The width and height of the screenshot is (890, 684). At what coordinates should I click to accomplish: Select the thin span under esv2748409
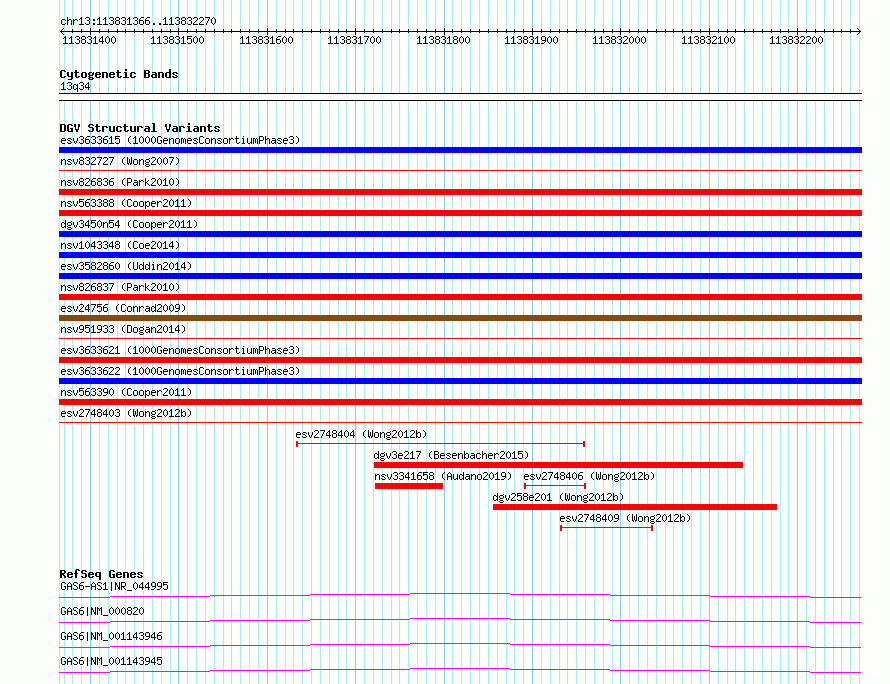click(x=606, y=528)
